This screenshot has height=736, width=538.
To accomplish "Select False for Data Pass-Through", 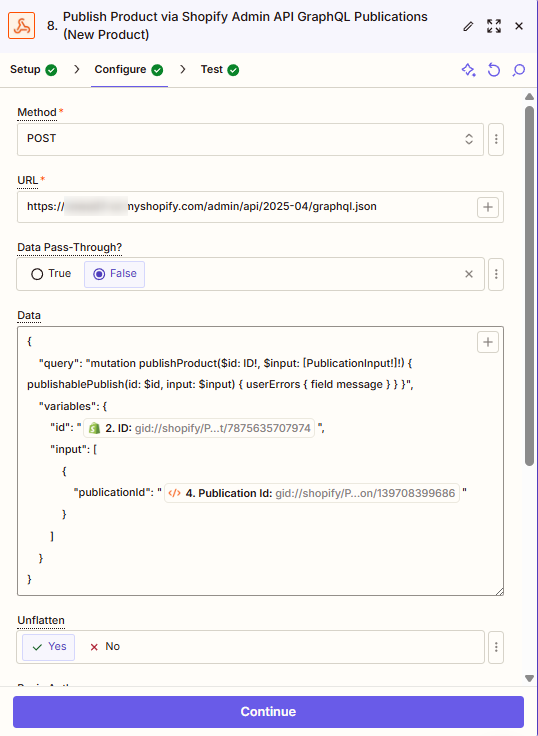I will pos(115,274).
